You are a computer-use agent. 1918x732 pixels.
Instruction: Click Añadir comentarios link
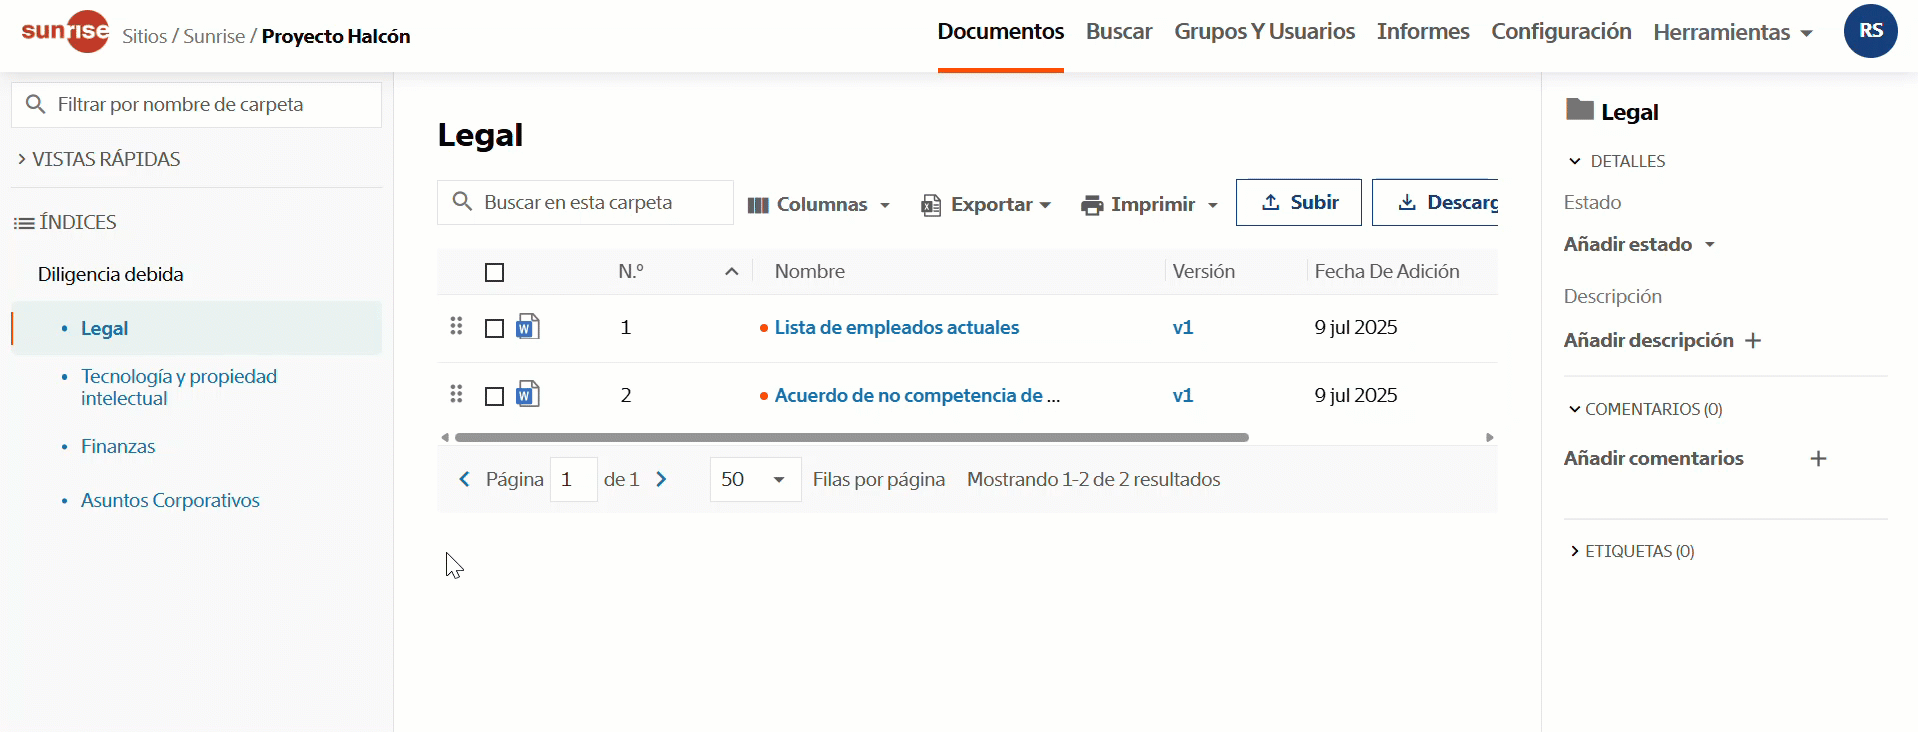coord(1653,458)
